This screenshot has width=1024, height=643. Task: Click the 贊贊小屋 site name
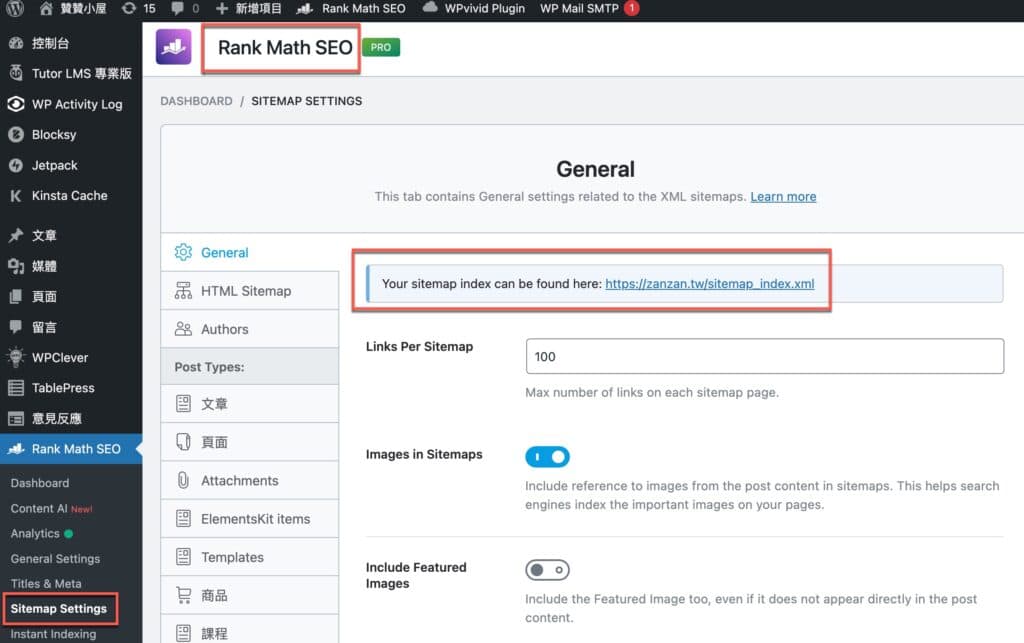pos(83,8)
